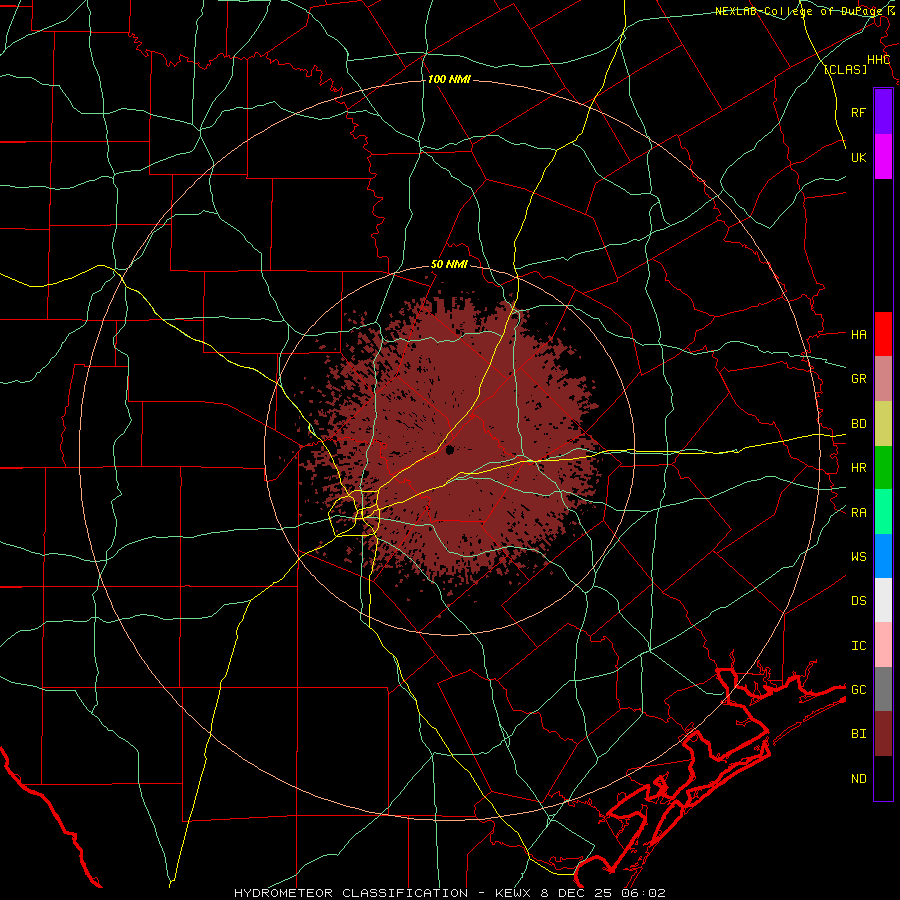The height and width of the screenshot is (900, 900).
Task: Click the [CLAS] units label
Action: pos(845,69)
